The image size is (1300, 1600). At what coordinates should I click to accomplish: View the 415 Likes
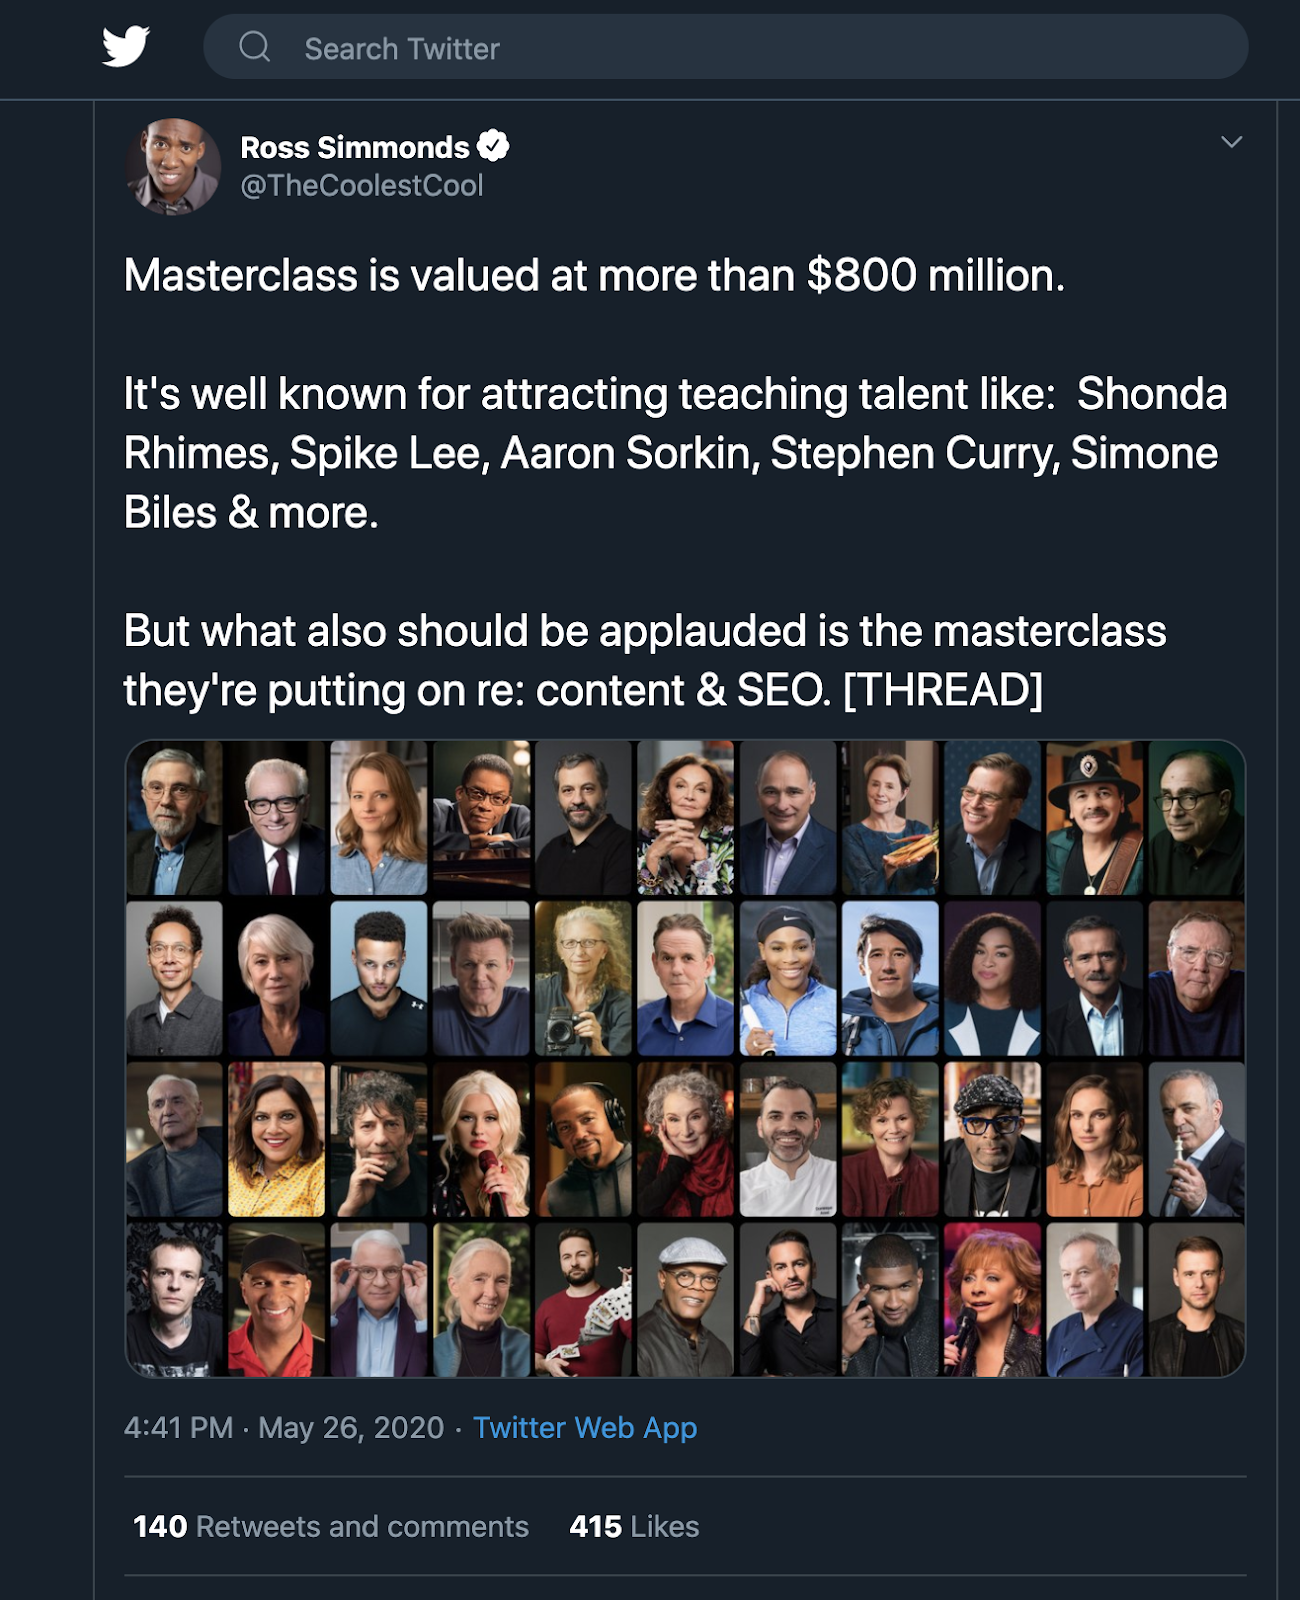(x=633, y=1527)
